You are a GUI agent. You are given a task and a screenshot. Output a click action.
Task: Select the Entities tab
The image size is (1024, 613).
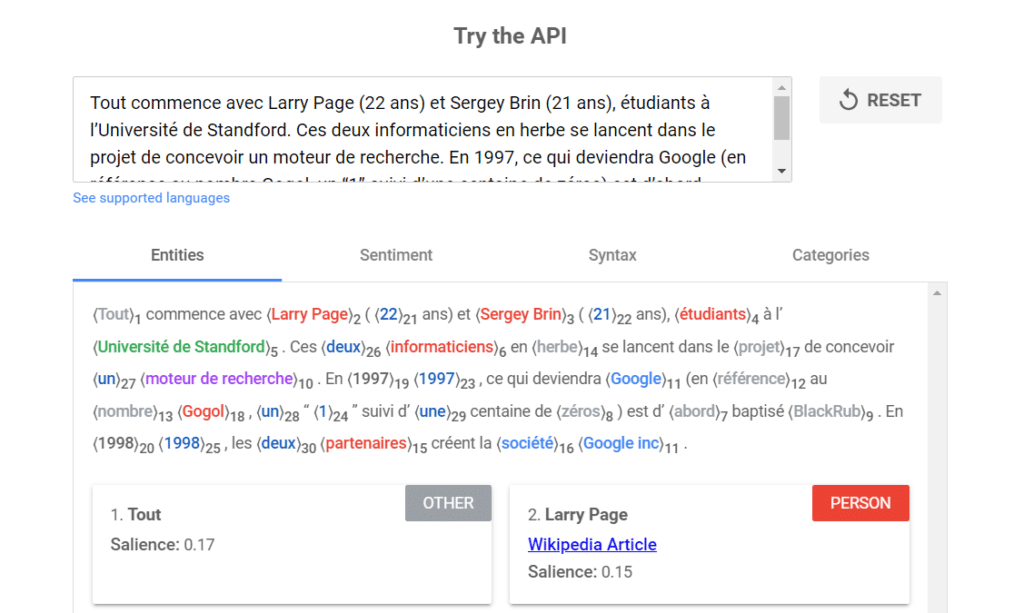(x=177, y=255)
